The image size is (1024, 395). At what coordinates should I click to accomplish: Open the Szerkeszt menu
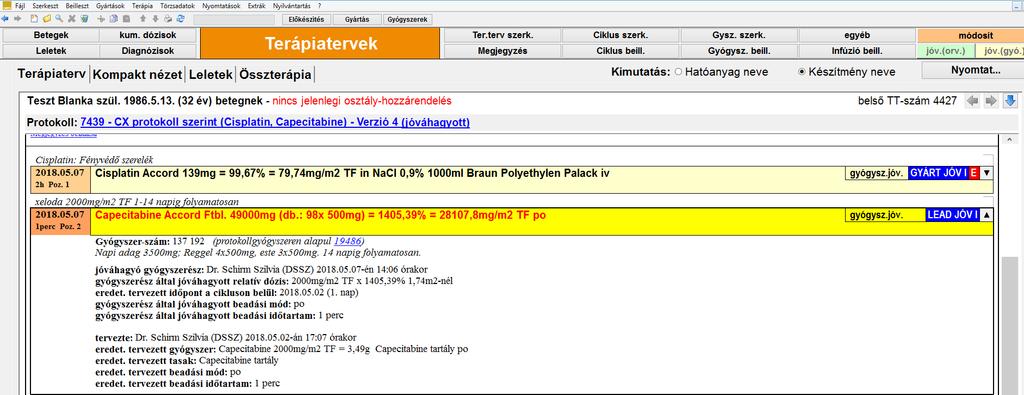[45, 5]
